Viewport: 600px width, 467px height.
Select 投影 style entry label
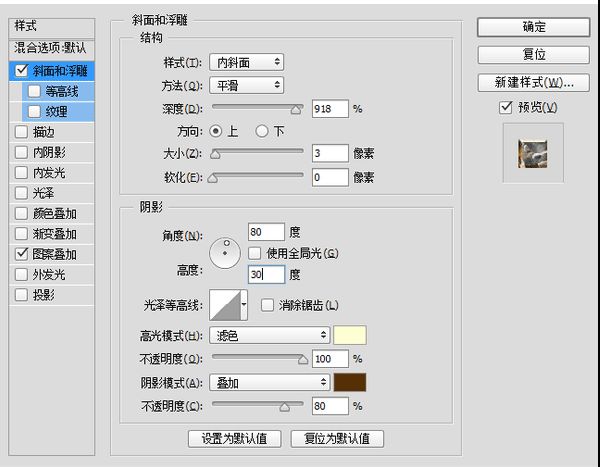click(x=43, y=295)
